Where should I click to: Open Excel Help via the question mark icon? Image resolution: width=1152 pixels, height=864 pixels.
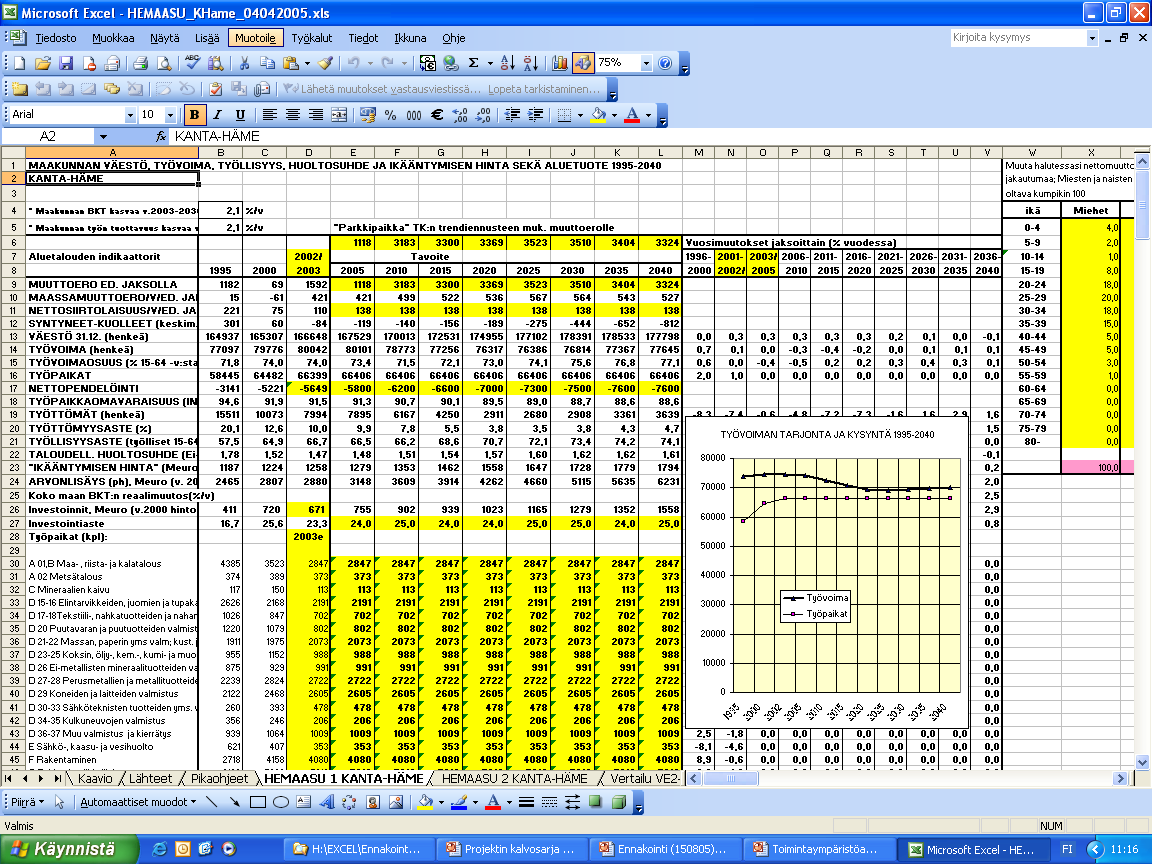coord(666,64)
